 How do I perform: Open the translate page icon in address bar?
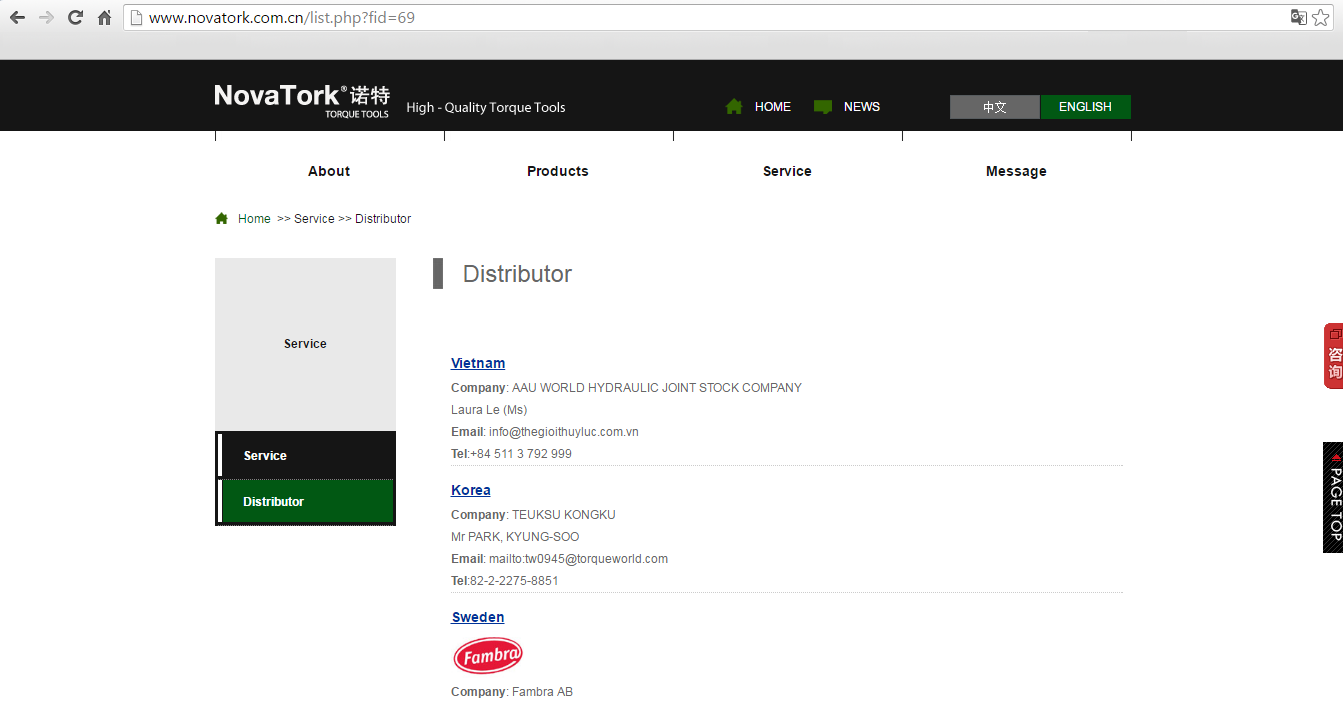(1298, 17)
